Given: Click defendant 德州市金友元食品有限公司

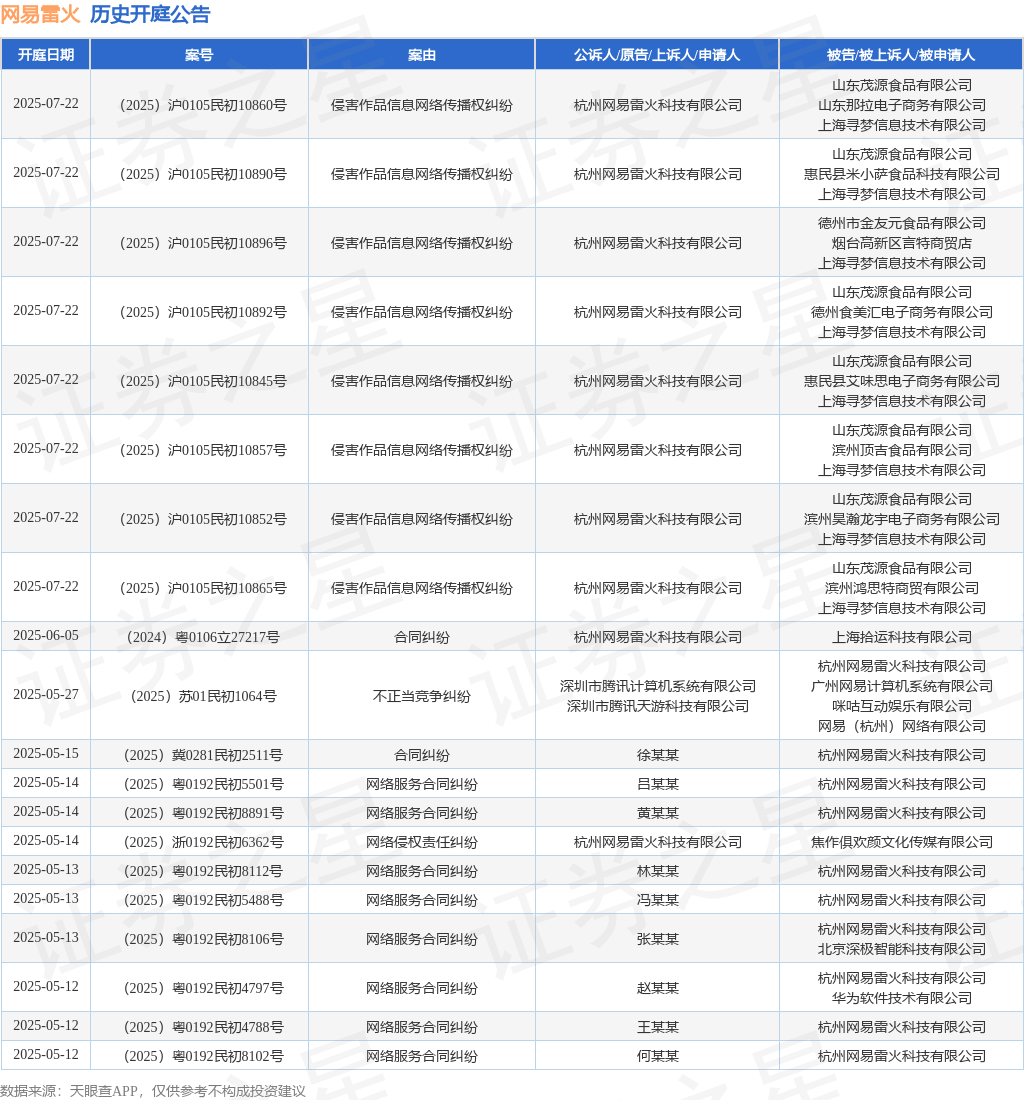Looking at the screenshot, I should click(x=902, y=223).
